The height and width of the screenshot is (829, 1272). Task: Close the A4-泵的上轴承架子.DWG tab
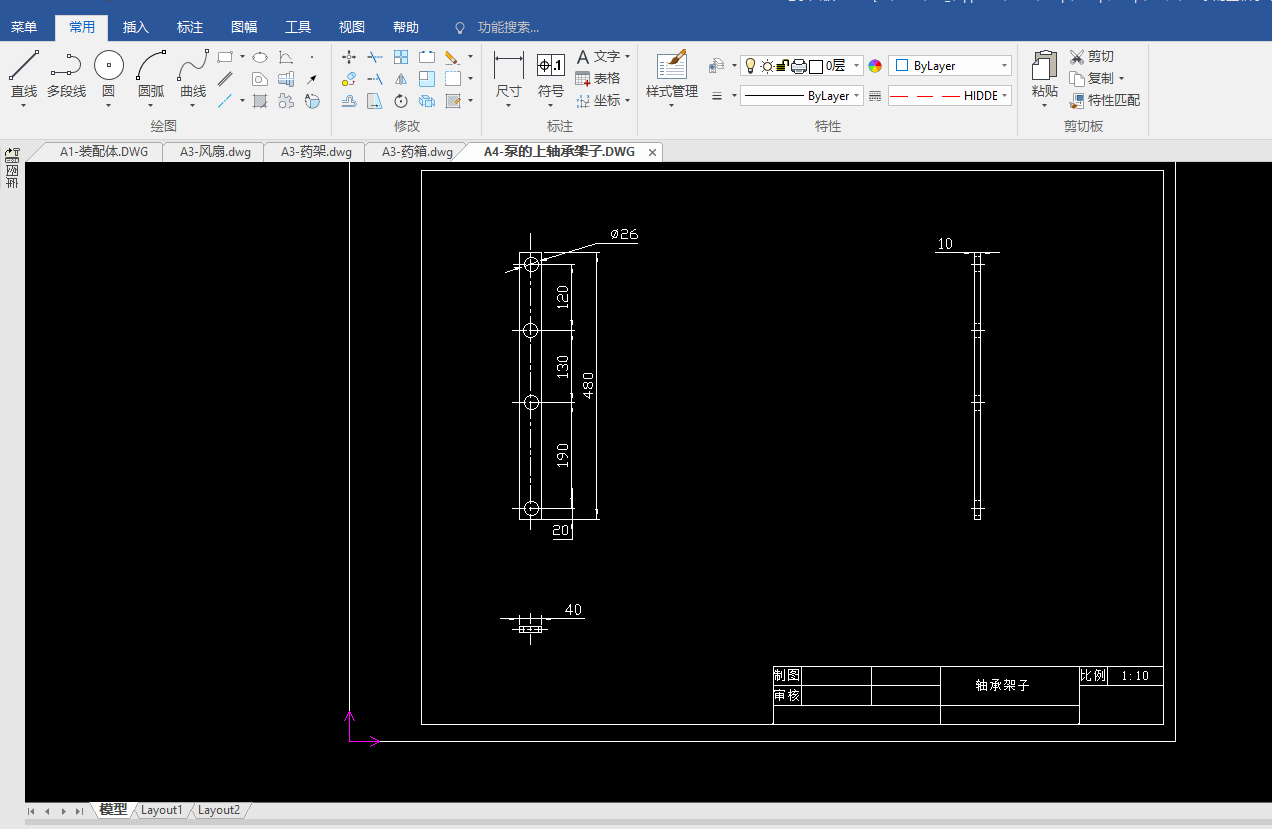pos(652,152)
